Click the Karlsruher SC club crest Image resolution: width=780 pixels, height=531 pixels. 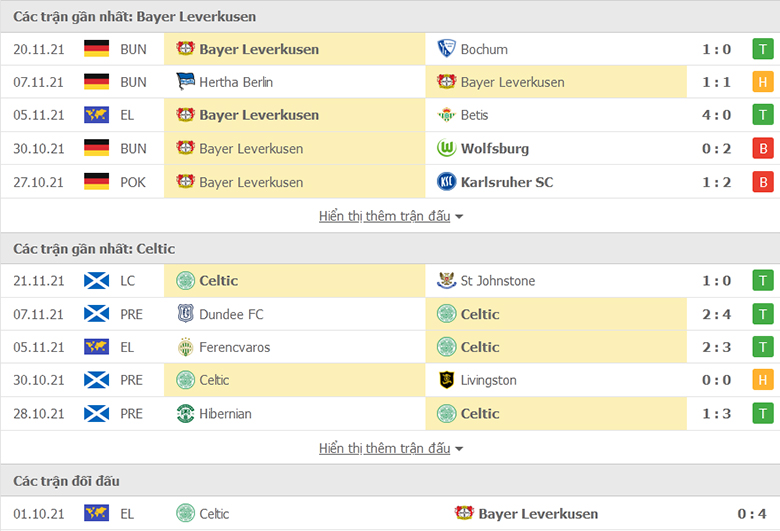coord(446,182)
